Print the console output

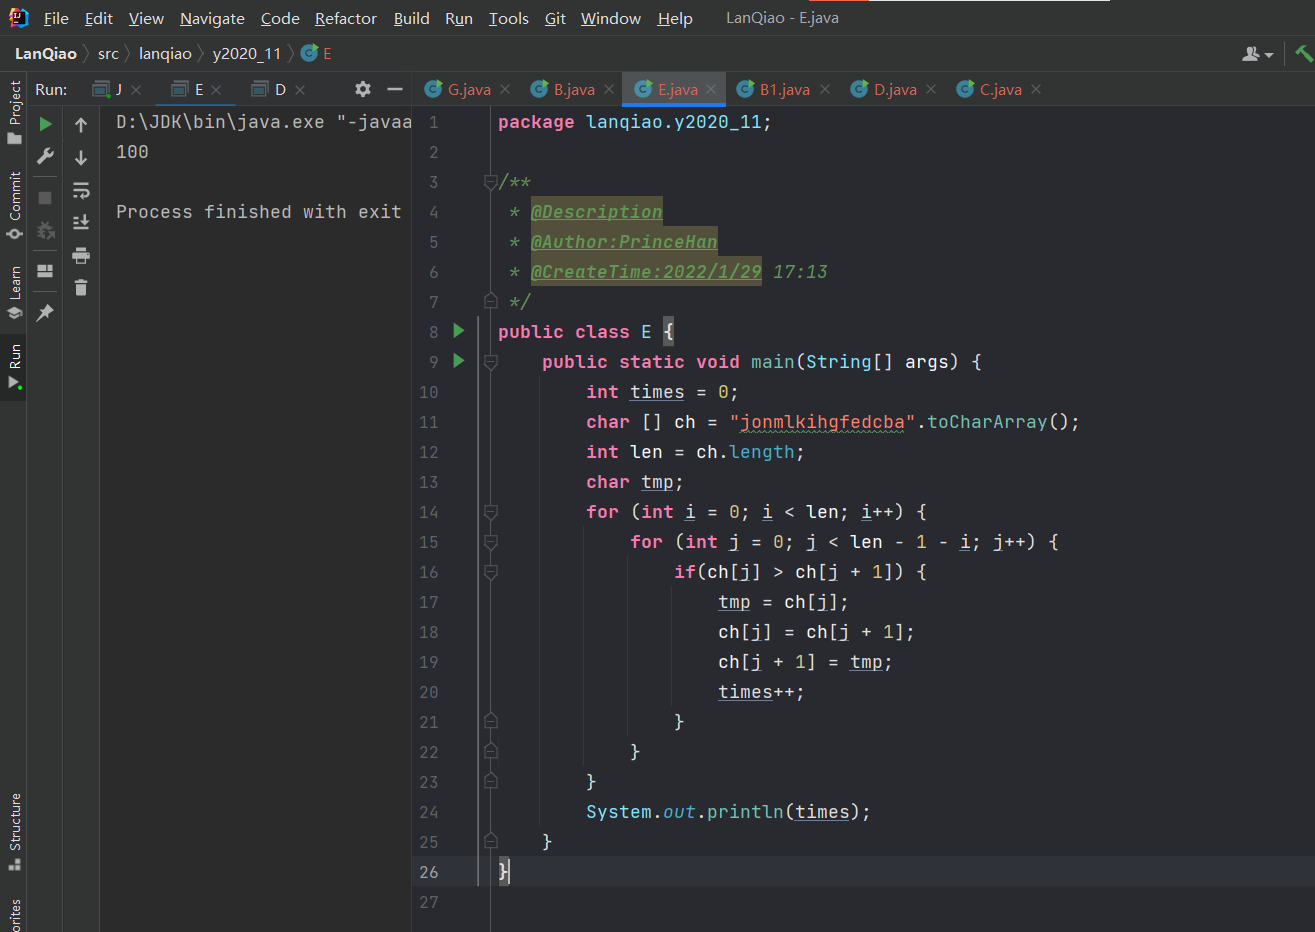[81, 255]
